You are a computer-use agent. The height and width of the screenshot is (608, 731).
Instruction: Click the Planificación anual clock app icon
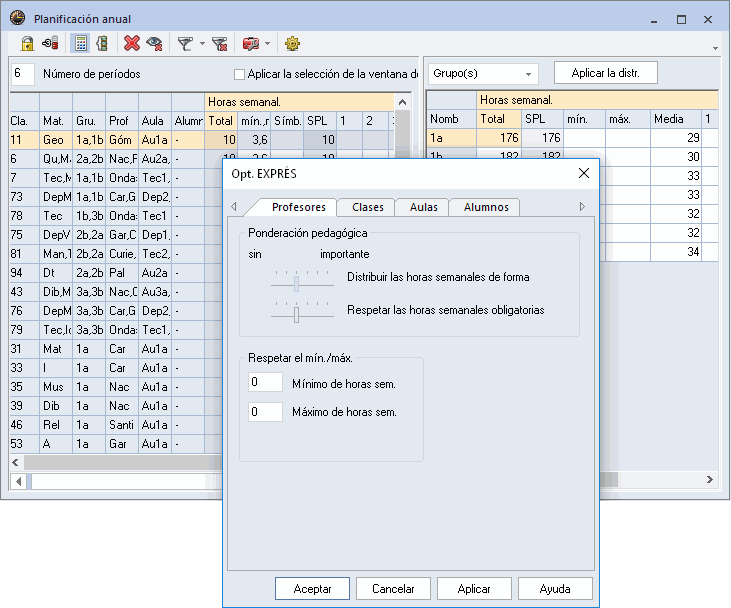(18, 18)
